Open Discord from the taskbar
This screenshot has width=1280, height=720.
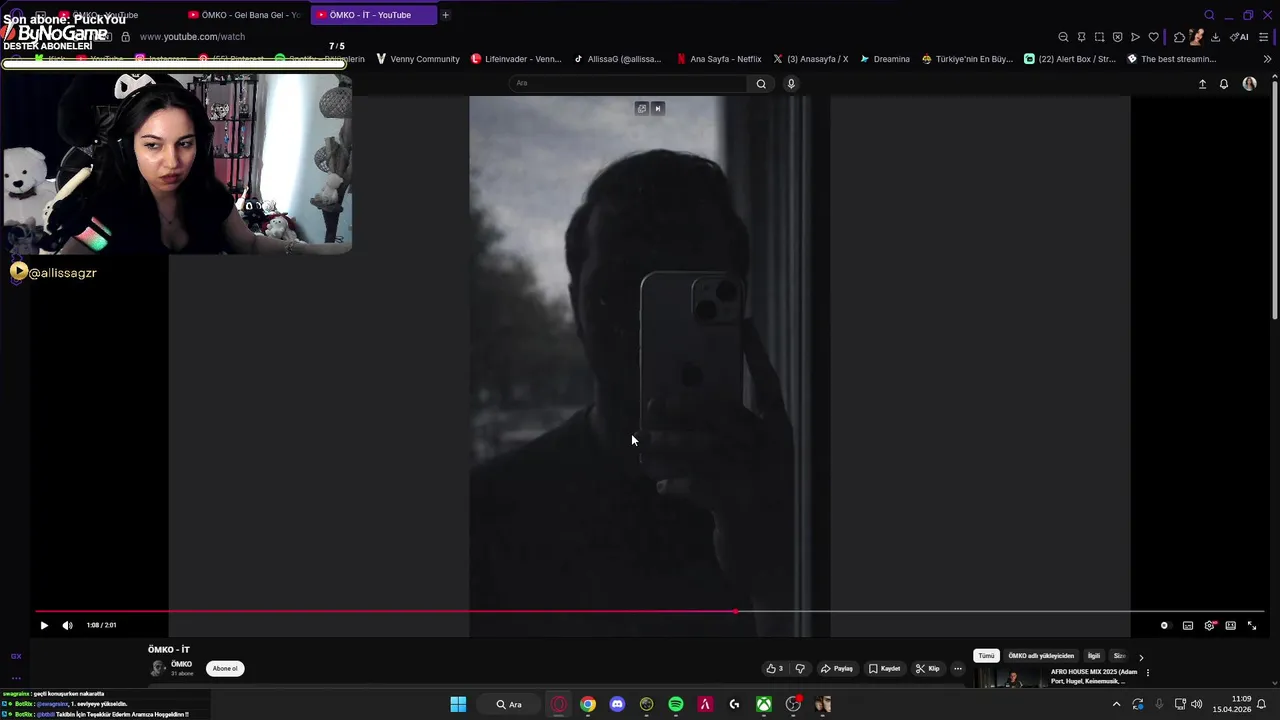(x=617, y=704)
